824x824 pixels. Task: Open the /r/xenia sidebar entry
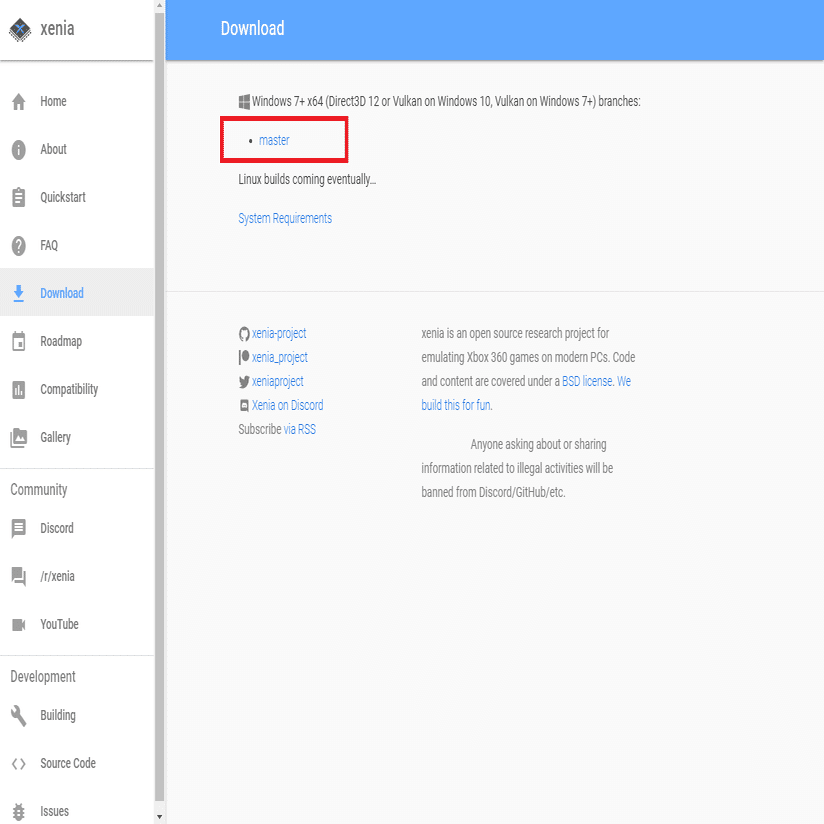tap(77, 576)
